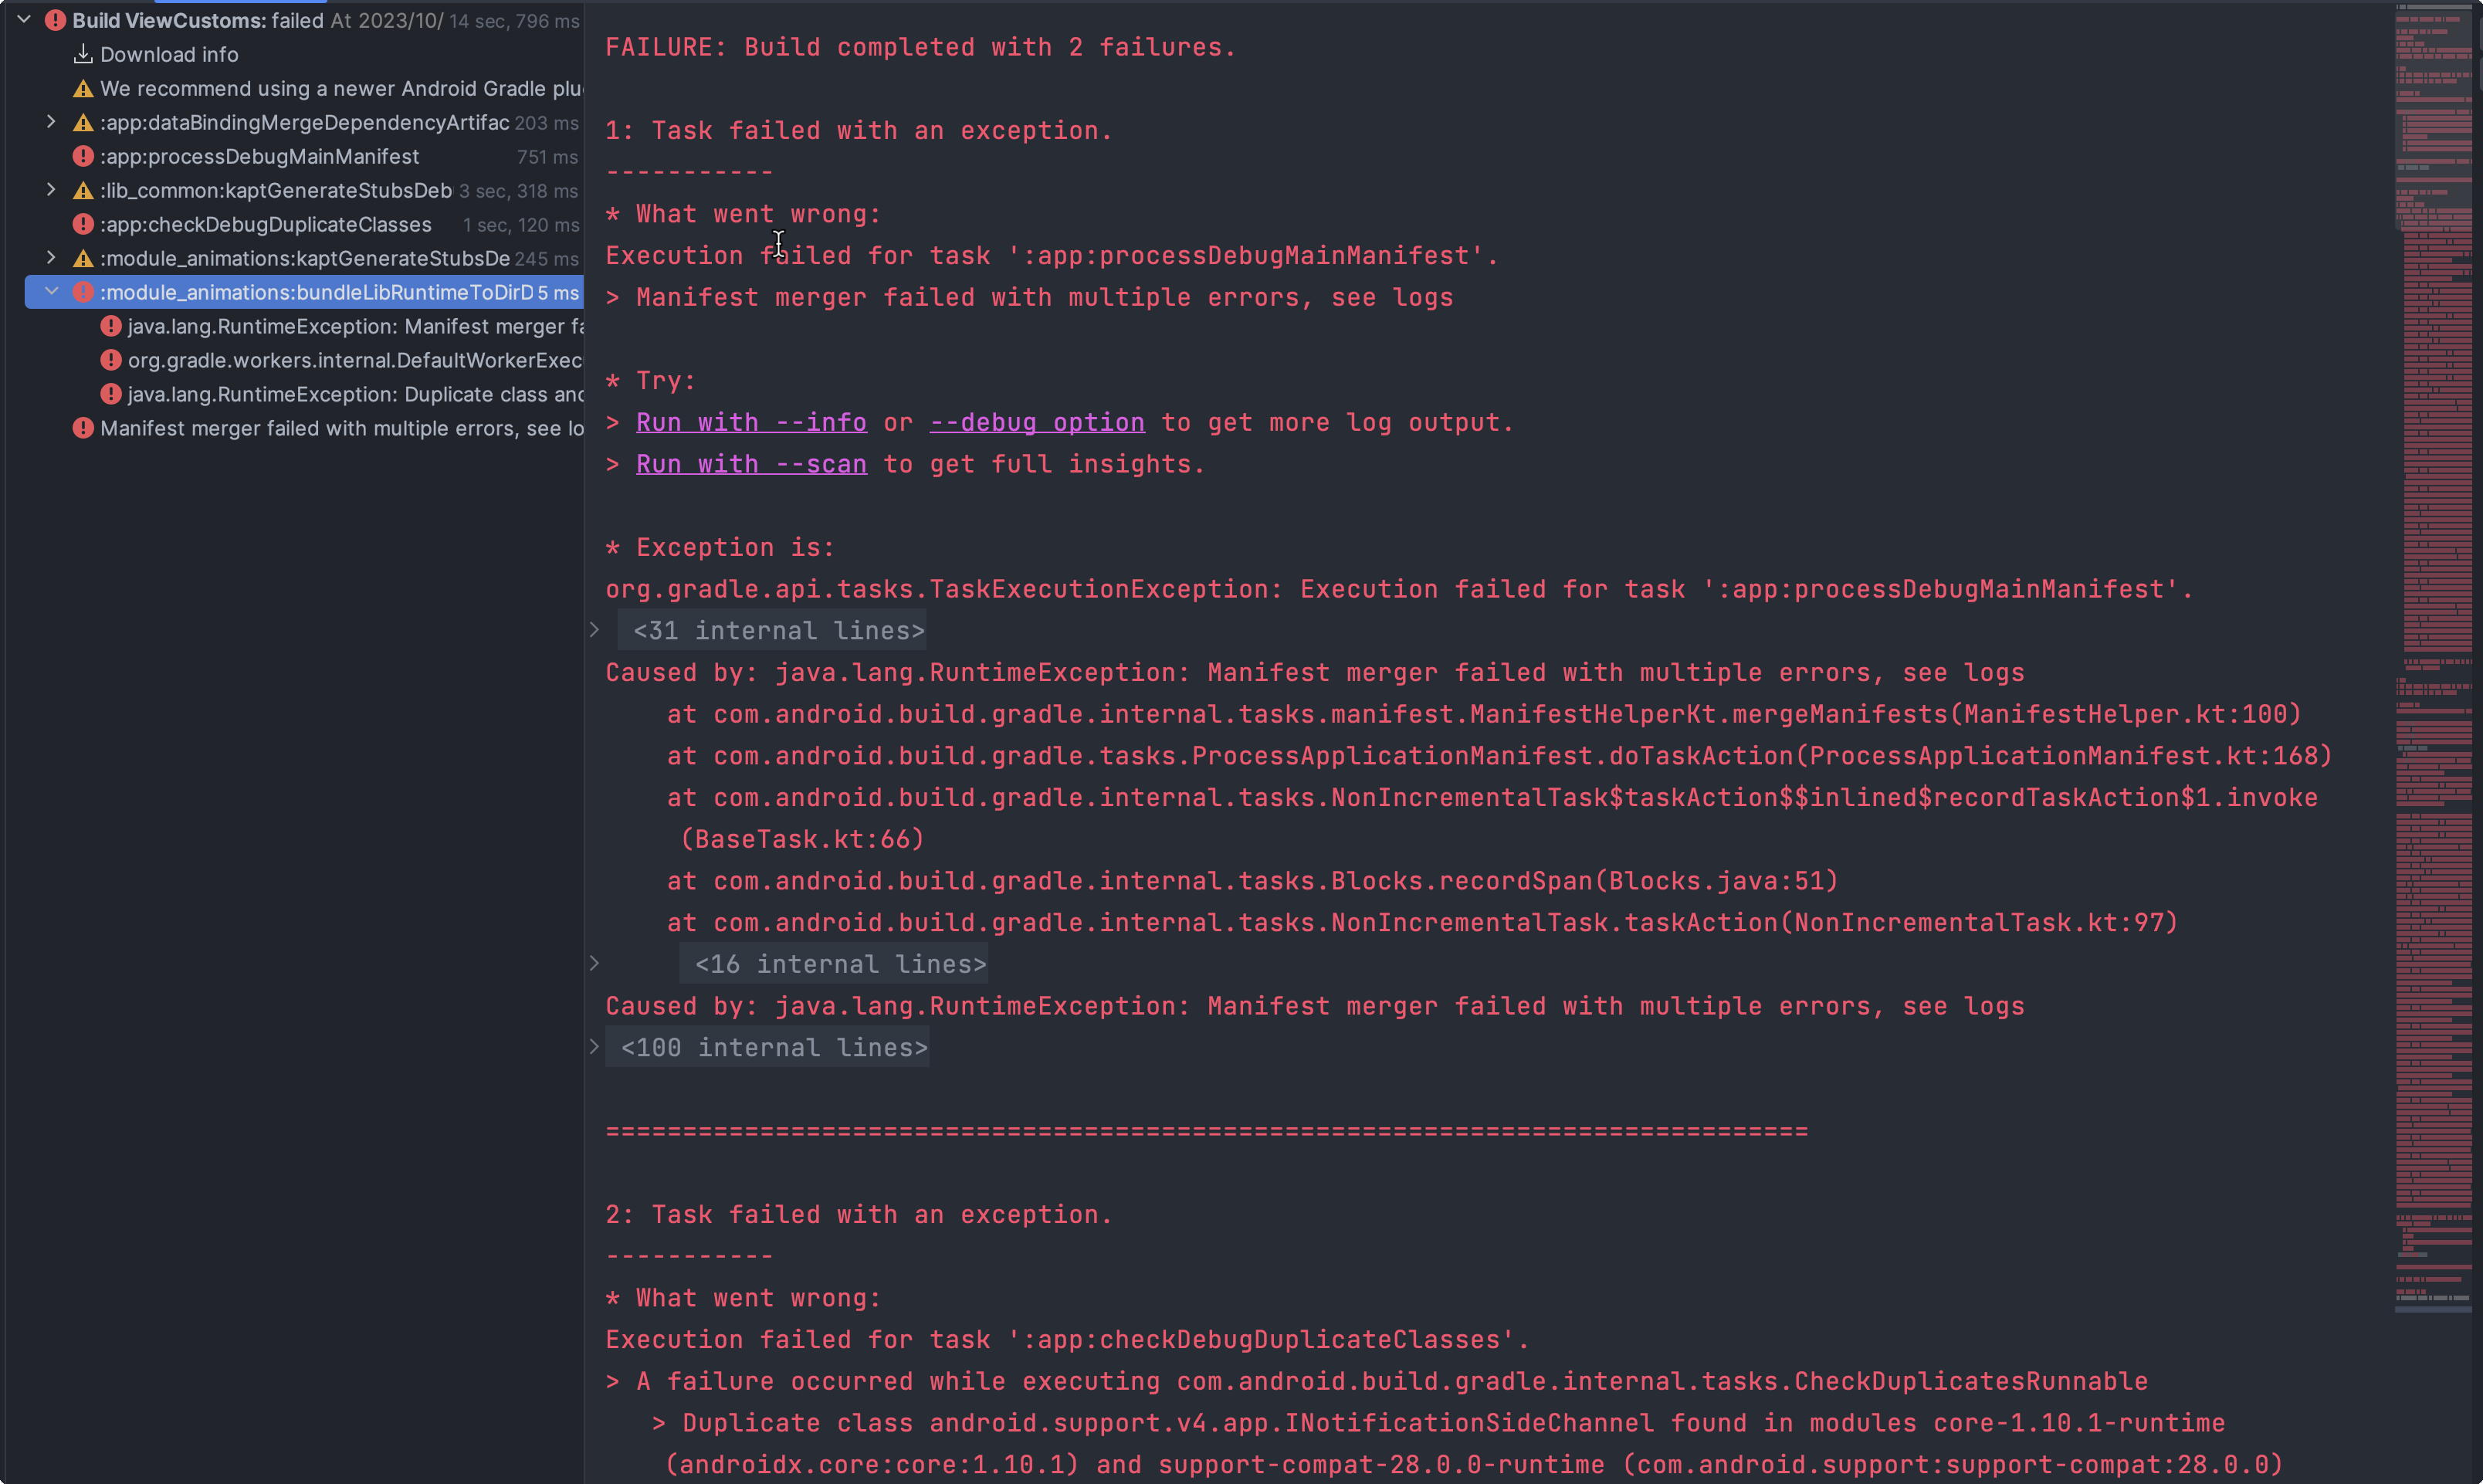2483x1484 pixels.
Task: Click warning icon beside Gradle plugin recommendation
Action: point(83,89)
